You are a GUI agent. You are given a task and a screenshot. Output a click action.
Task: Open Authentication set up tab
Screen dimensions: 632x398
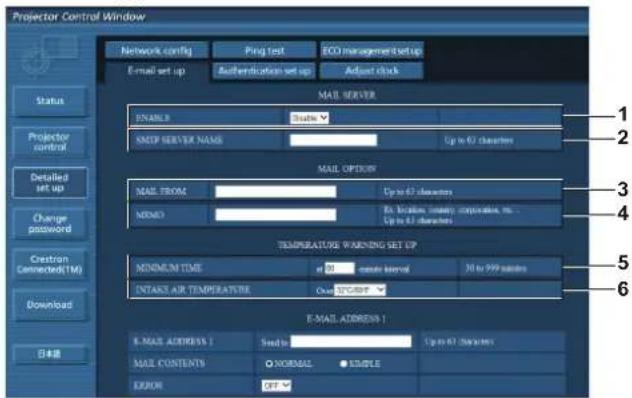pyautogui.click(x=264, y=71)
